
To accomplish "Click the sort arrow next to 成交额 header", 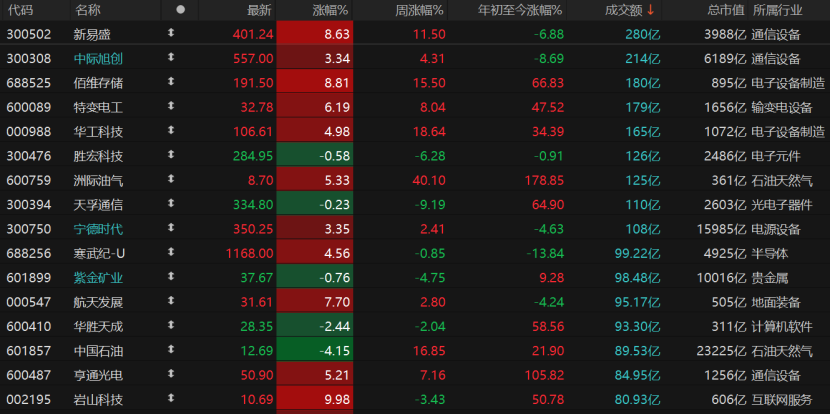I will (x=650, y=10).
